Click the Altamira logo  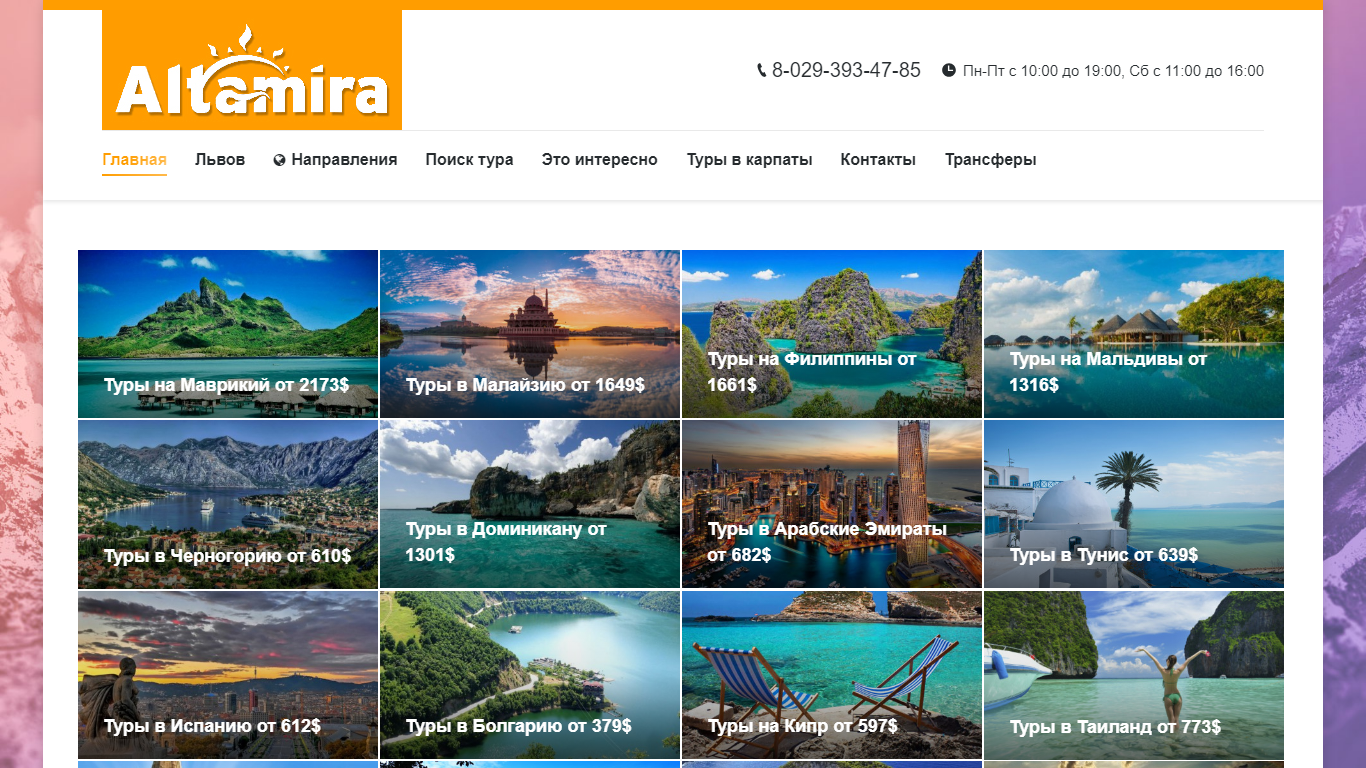[252, 70]
